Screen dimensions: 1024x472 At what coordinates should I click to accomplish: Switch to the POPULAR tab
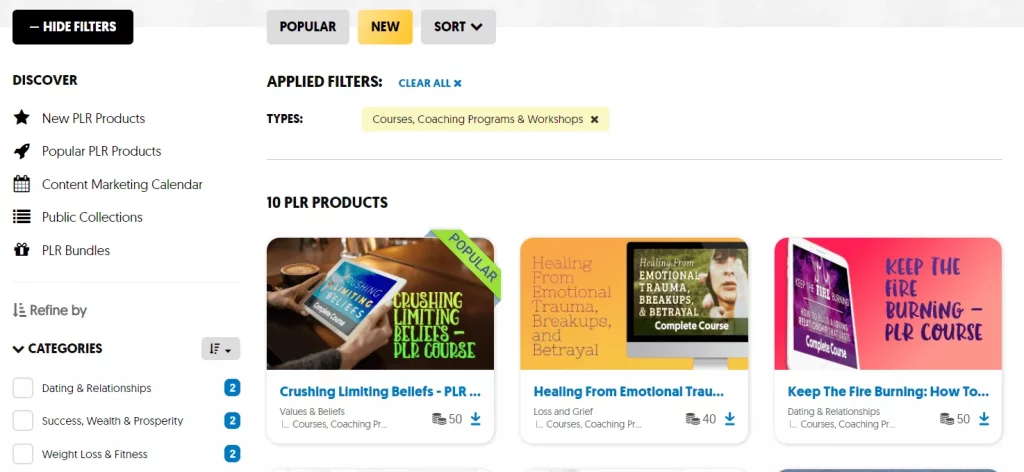coord(308,27)
